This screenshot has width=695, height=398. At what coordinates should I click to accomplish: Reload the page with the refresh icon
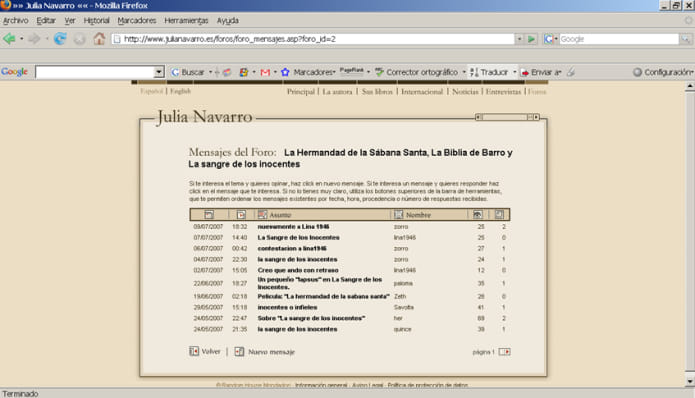point(60,39)
